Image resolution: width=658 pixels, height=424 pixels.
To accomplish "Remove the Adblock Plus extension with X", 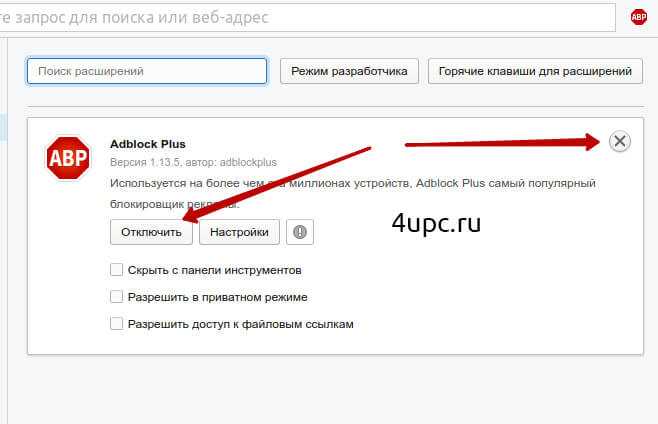I will coord(620,141).
